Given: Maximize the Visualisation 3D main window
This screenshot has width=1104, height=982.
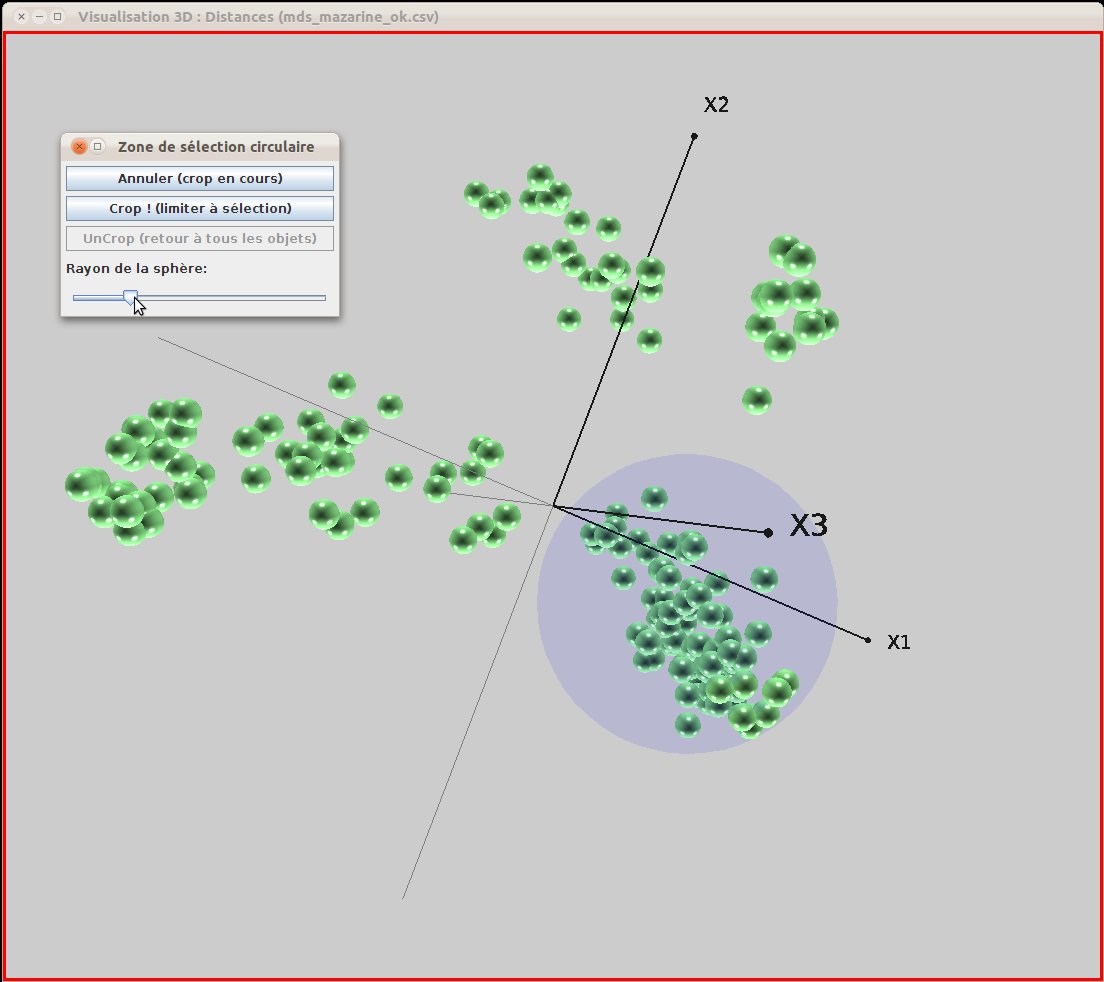Looking at the screenshot, I should (57, 17).
